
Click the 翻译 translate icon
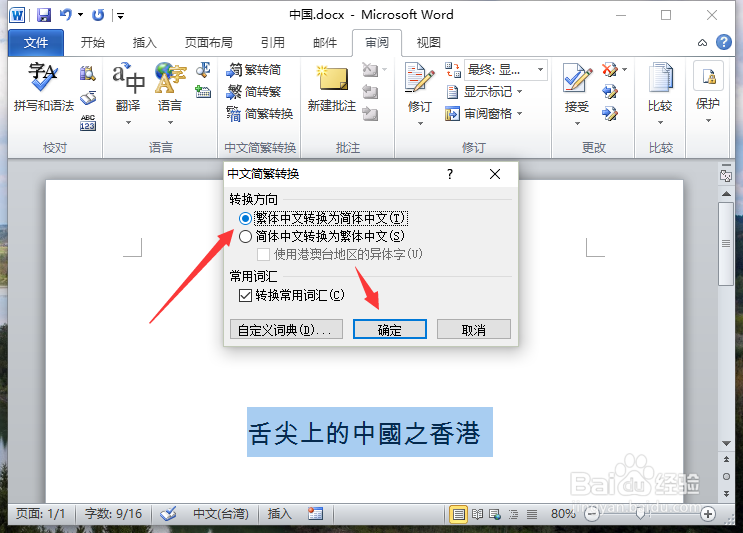click(x=128, y=78)
